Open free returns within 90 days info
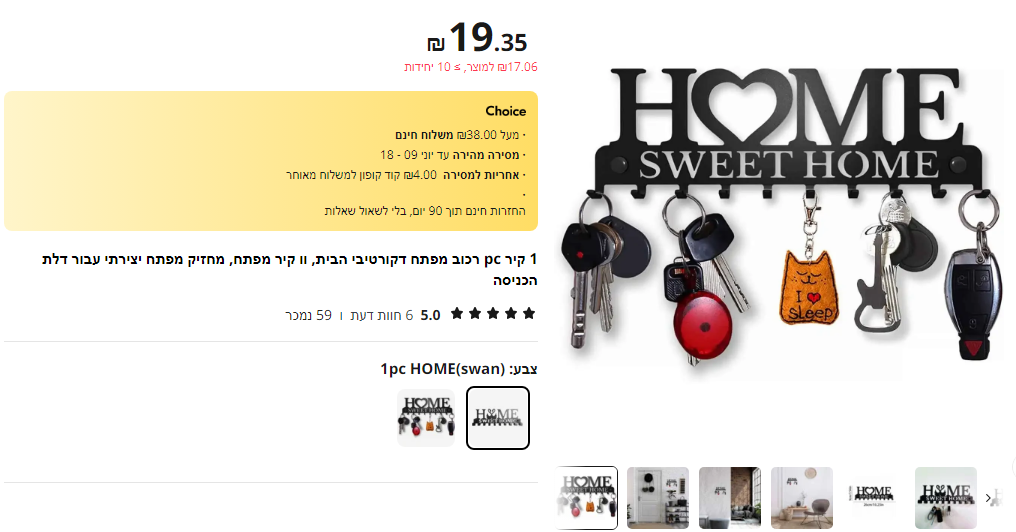 coord(425,211)
